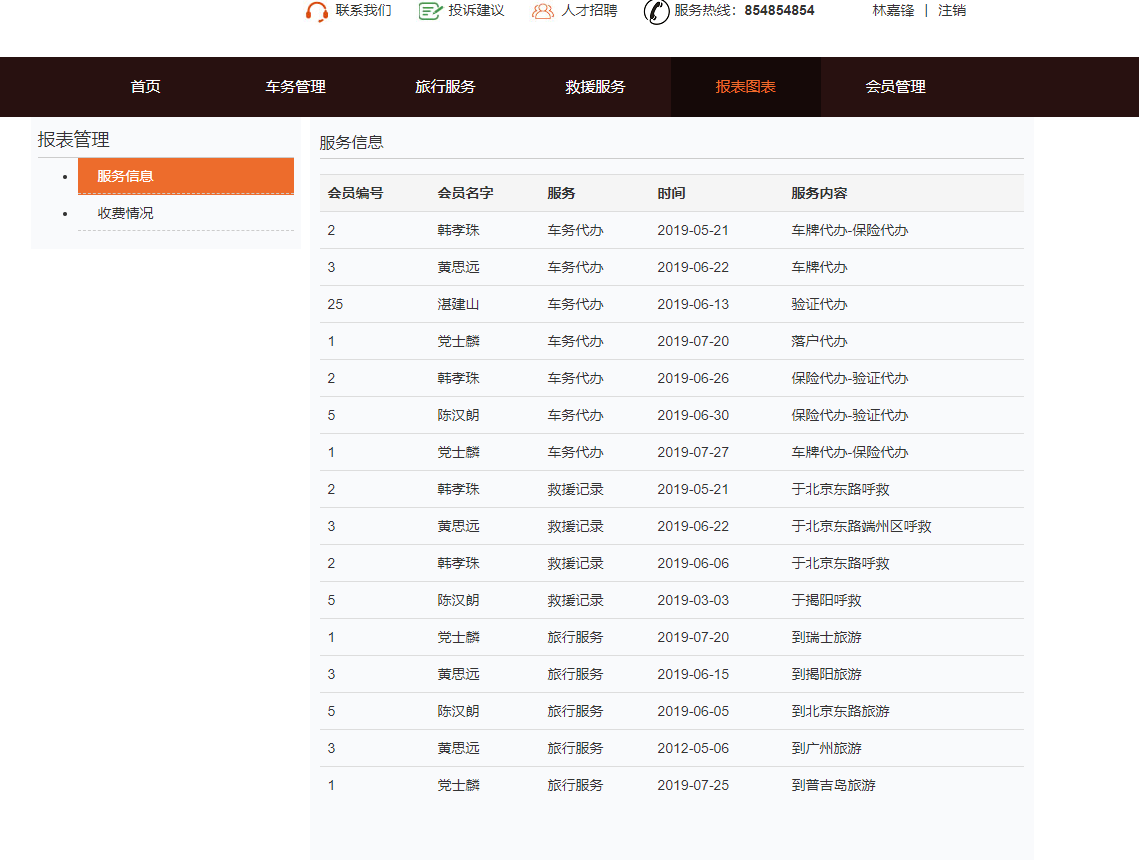Click the headset icon beside 联系我们
Image resolution: width=1139 pixels, height=860 pixels.
coord(317,12)
